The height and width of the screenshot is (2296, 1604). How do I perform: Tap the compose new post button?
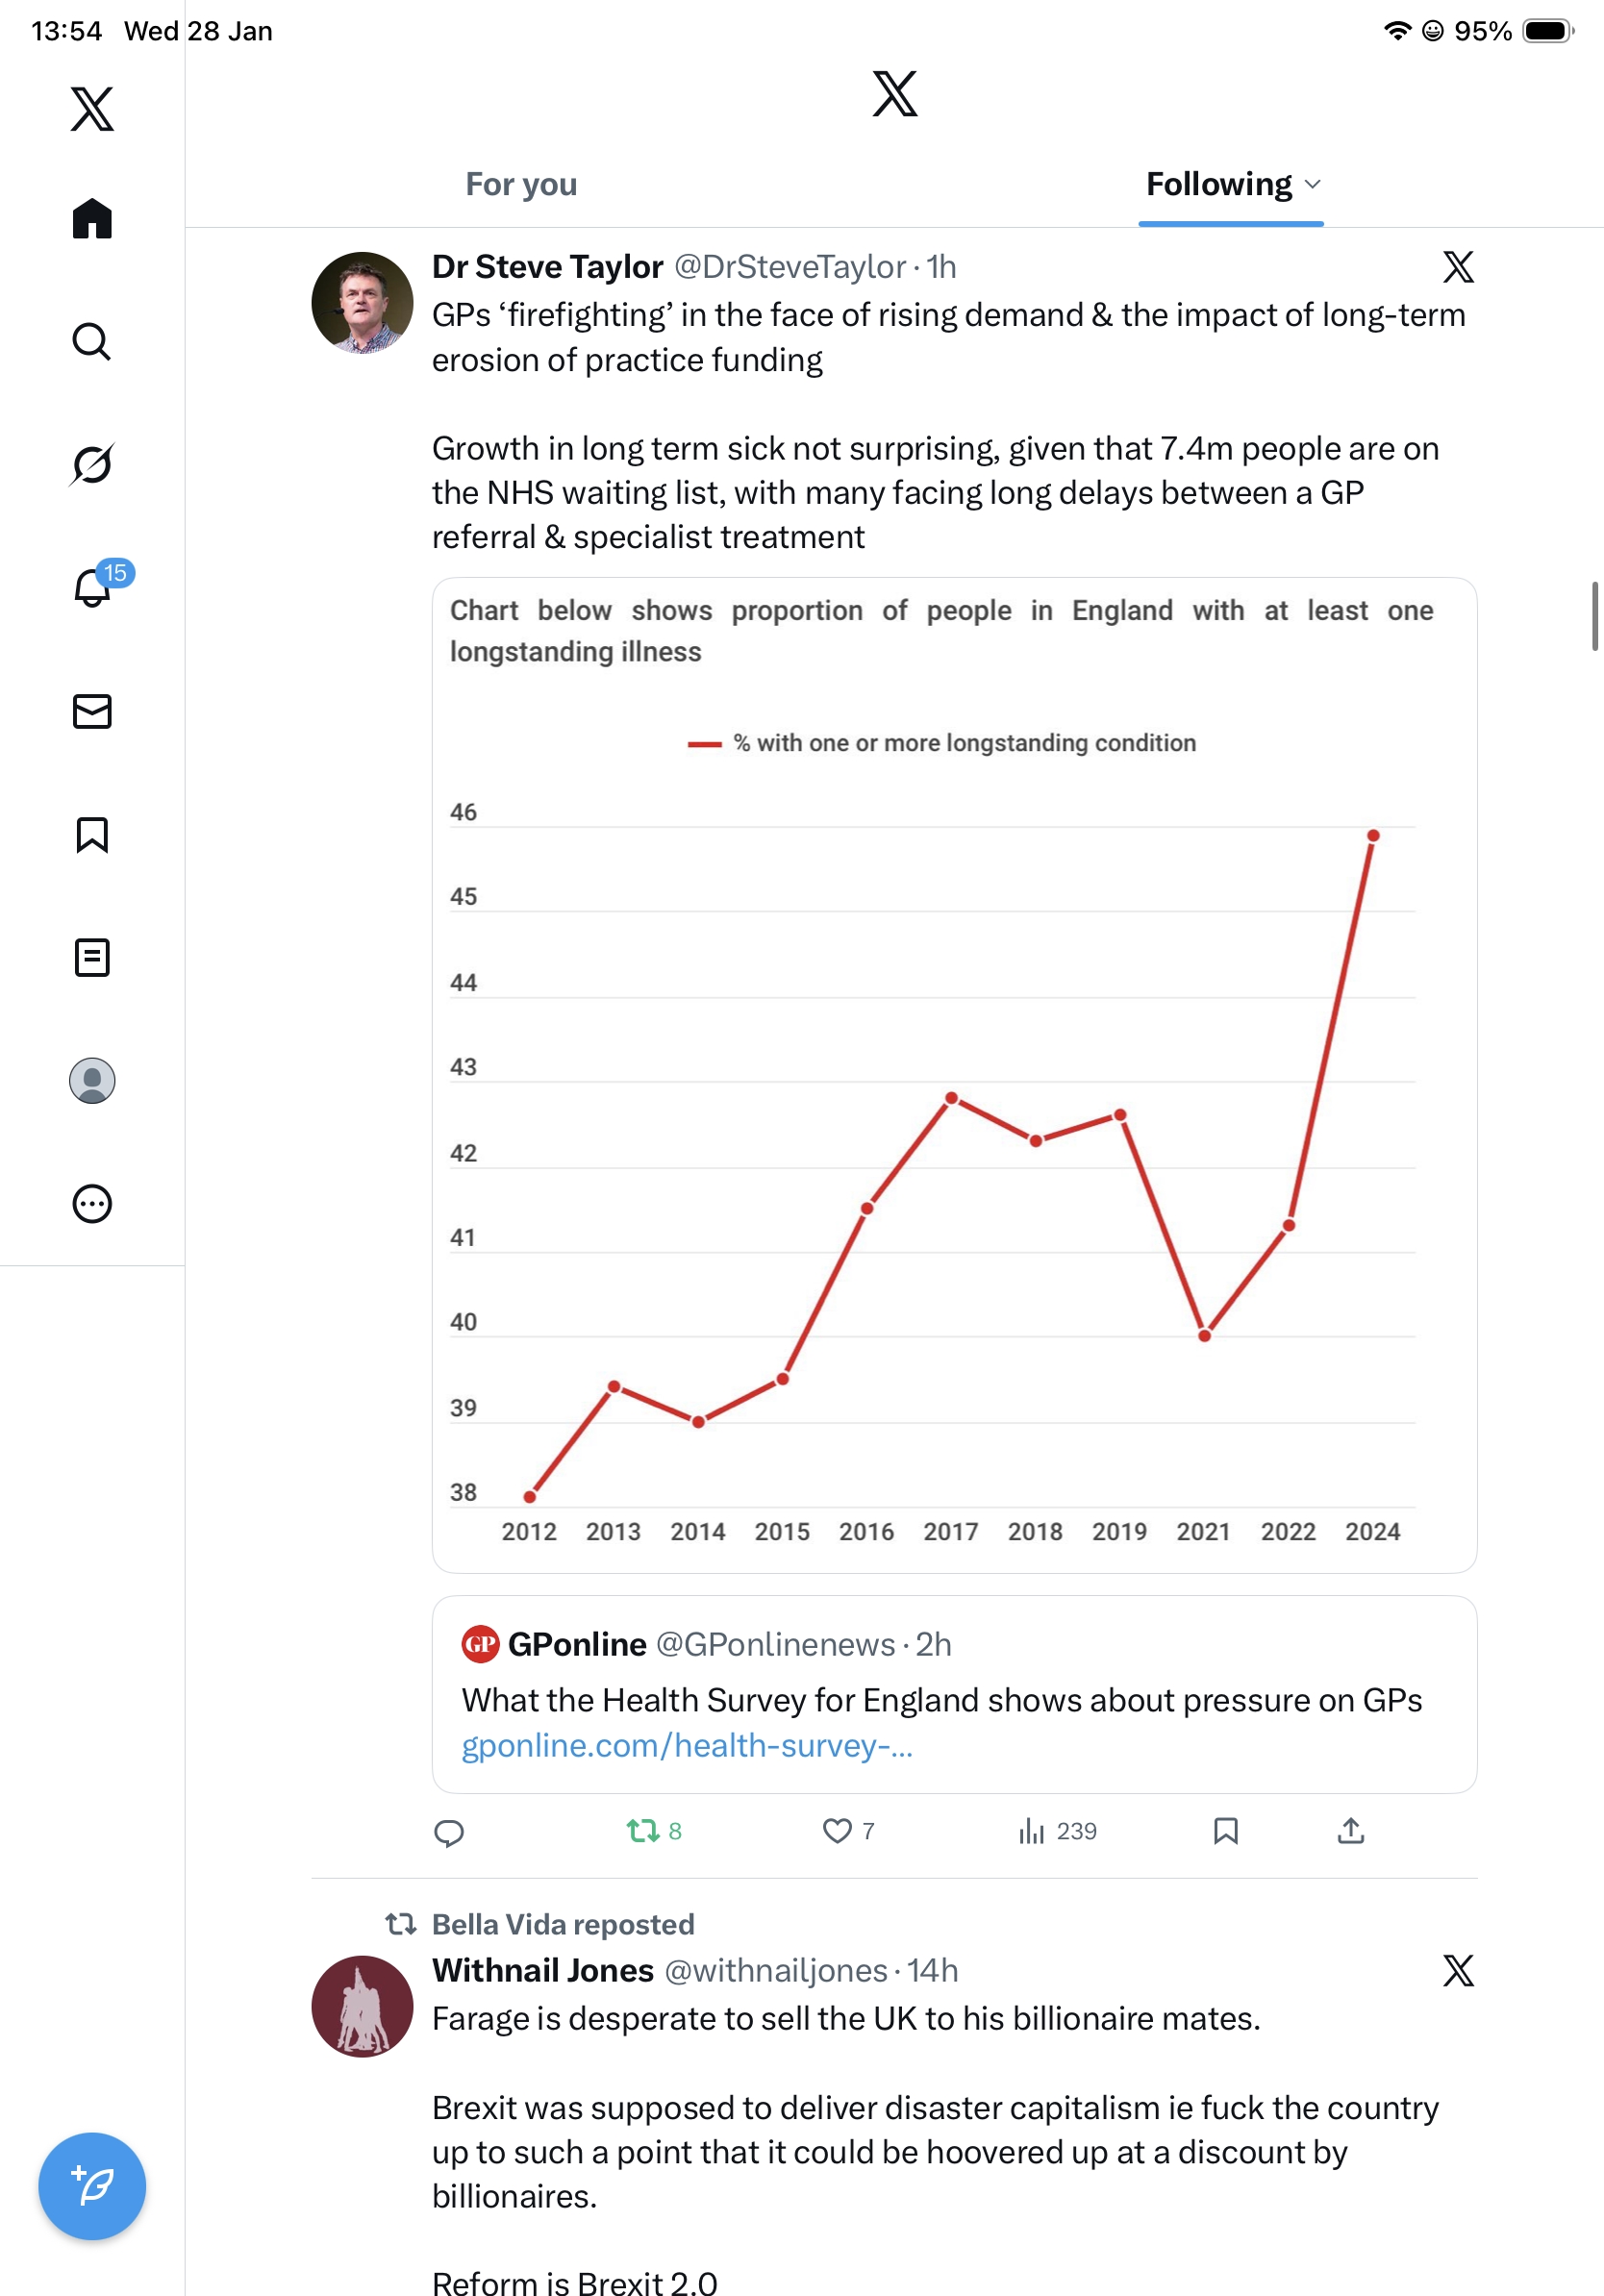click(92, 2185)
